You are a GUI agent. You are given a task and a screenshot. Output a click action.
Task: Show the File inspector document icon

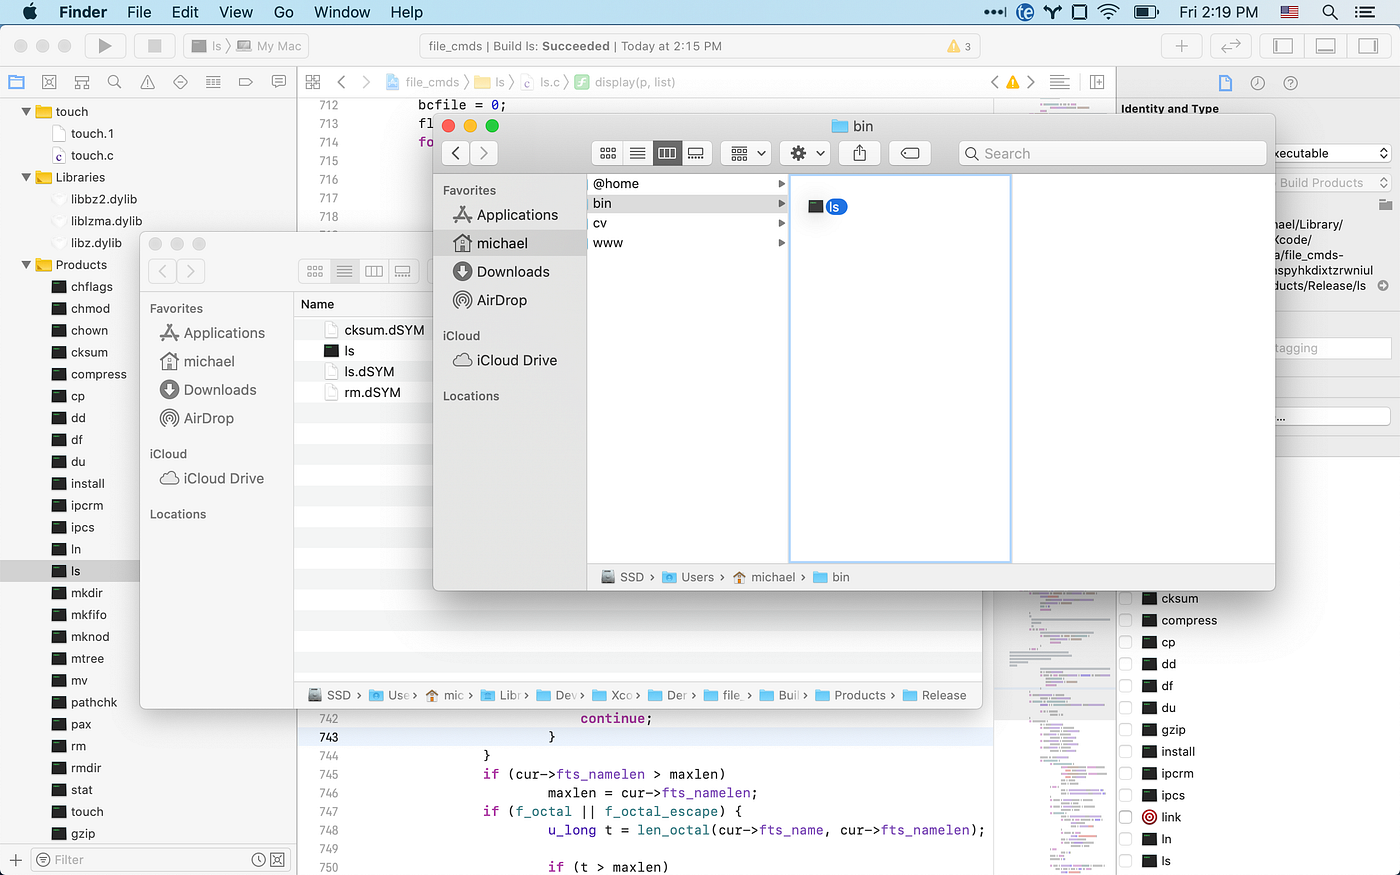pyautogui.click(x=1225, y=82)
